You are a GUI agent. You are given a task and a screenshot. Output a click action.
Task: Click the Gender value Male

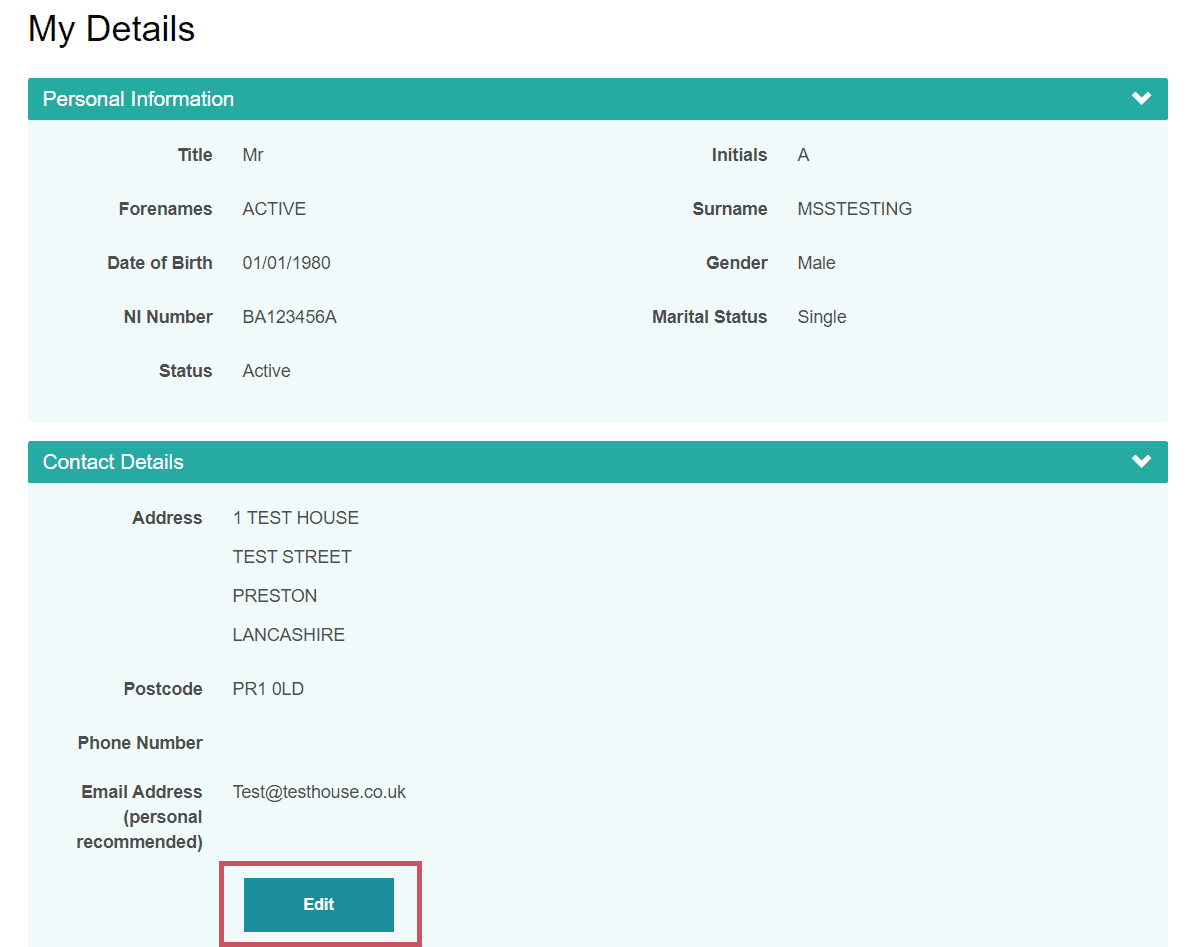click(x=816, y=262)
